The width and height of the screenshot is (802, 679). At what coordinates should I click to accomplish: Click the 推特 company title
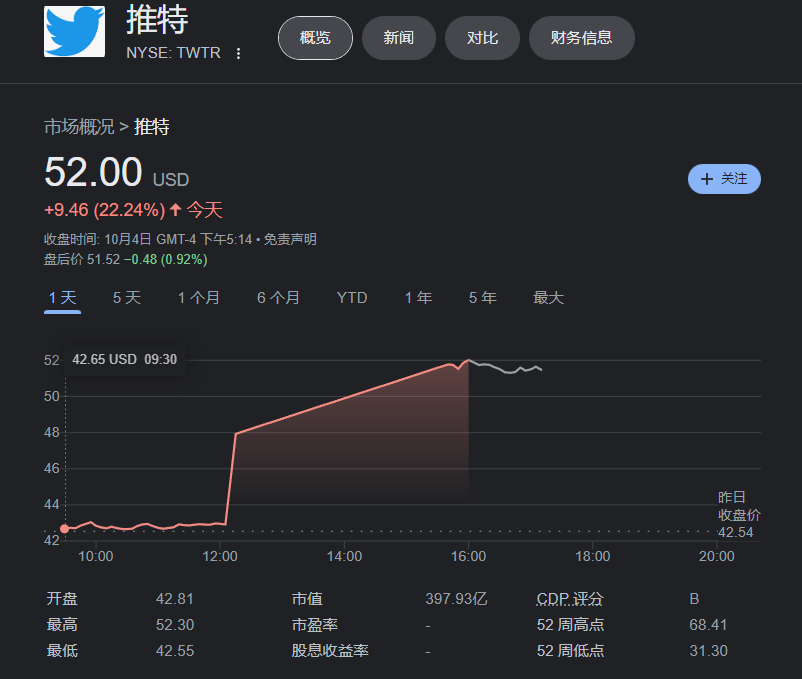[158, 19]
